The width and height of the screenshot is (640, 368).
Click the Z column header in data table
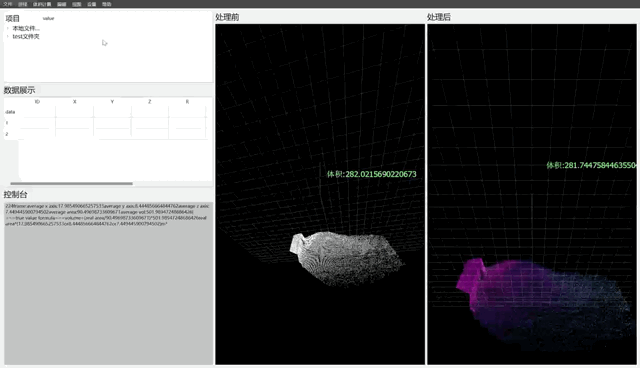point(150,102)
